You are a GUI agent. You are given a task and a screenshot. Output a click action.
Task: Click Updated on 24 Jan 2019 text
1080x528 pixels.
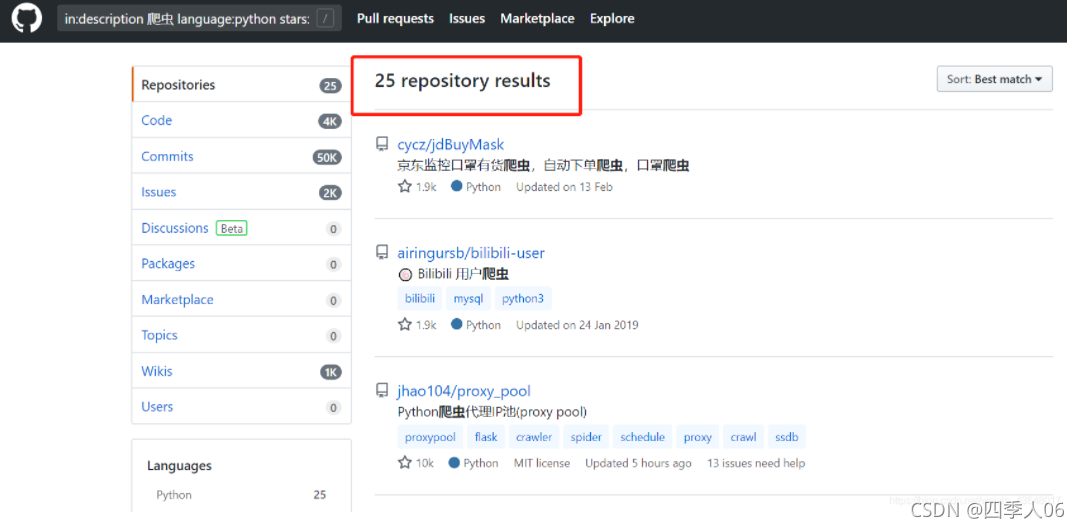(577, 325)
